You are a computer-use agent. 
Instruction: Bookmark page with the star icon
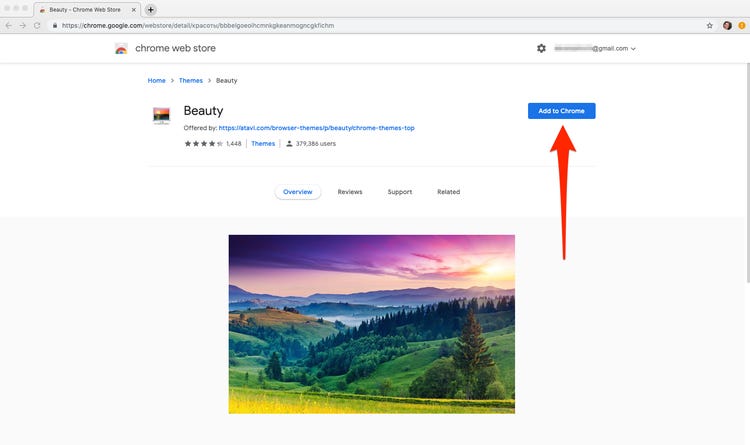tap(710, 25)
